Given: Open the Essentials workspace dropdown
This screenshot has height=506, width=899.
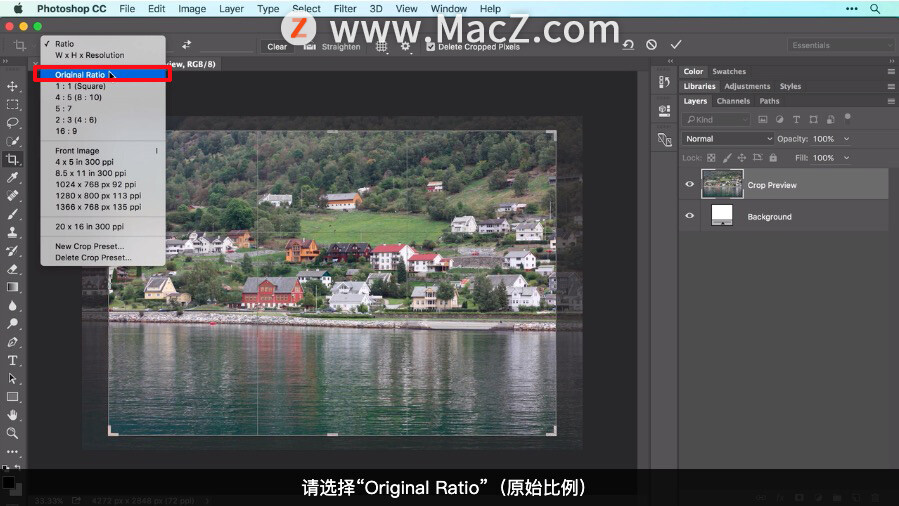Looking at the screenshot, I should 840,45.
